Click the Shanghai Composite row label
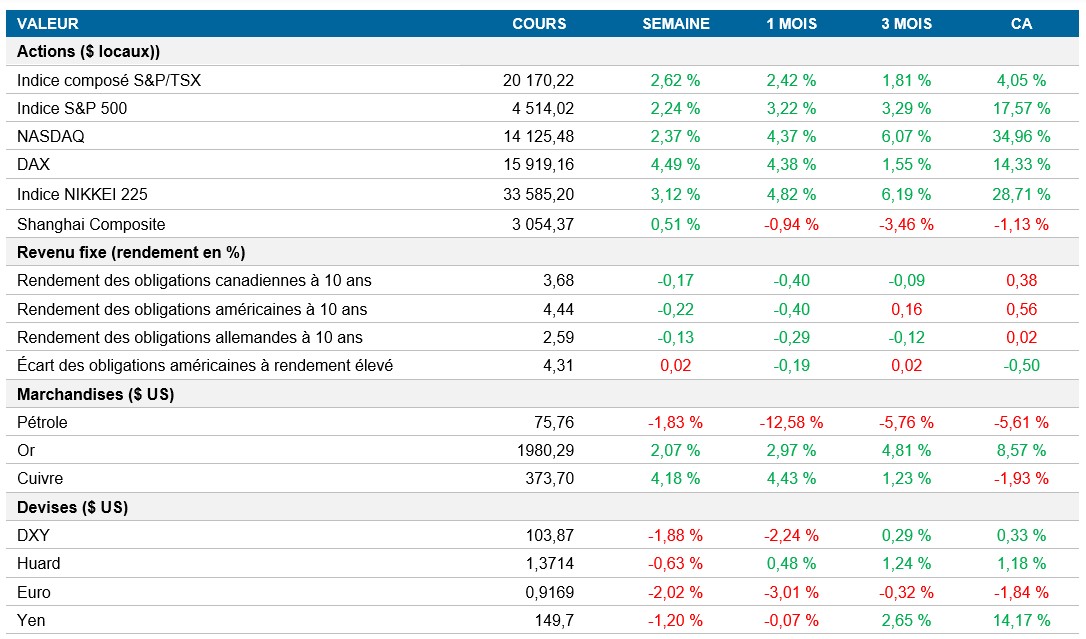Screen dimensions: 1086x639 click(x=91, y=224)
